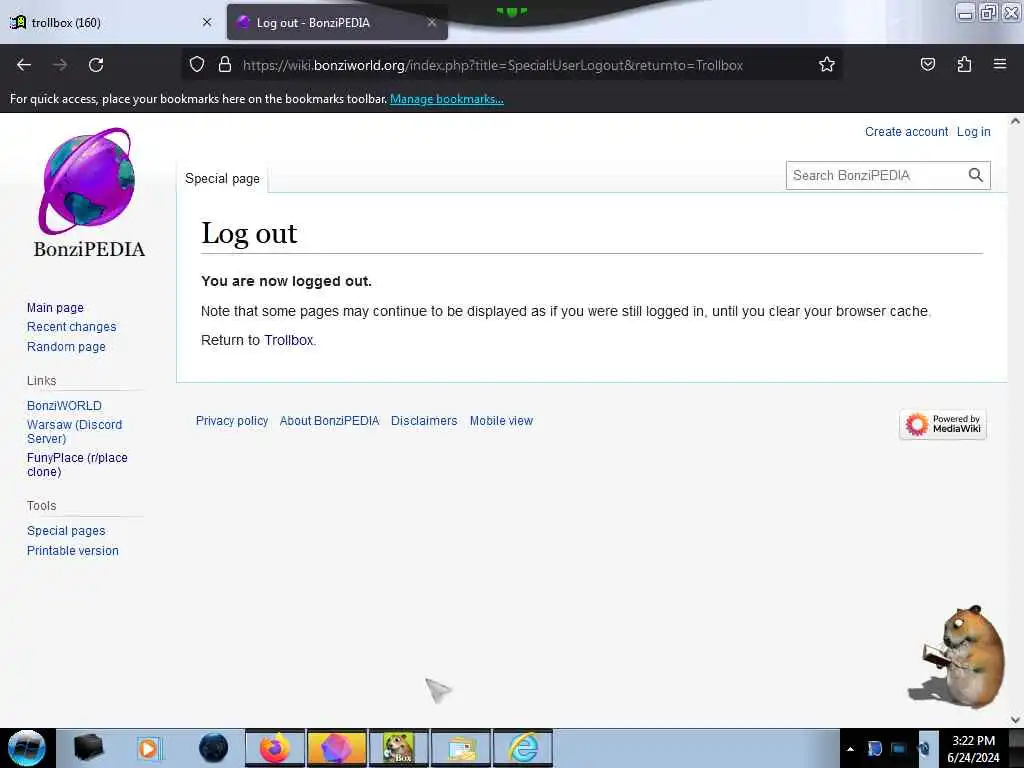Bookmark this page with the star icon
Screen dimensions: 1024x768
(827, 65)
